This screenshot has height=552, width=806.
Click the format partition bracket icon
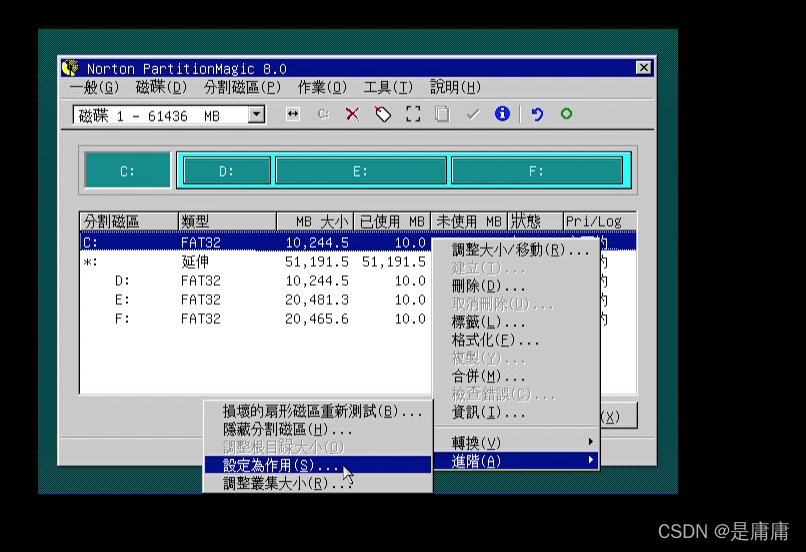[x=413, y=114]
